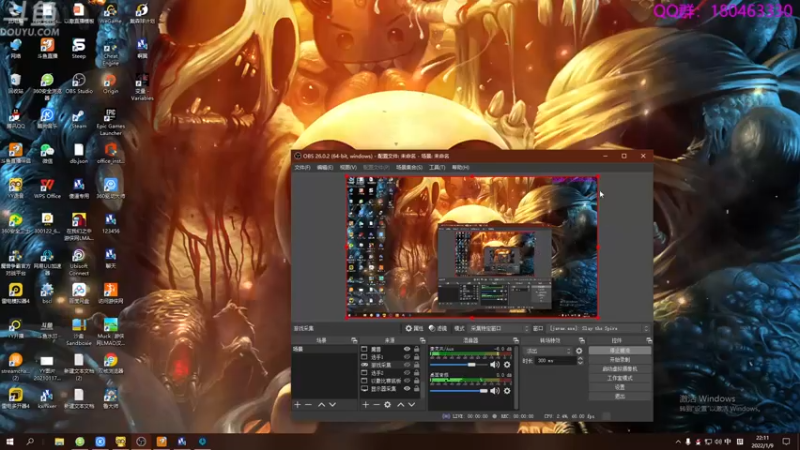
Task: Move selected source up in Sources list
Action: coord(401,405)
